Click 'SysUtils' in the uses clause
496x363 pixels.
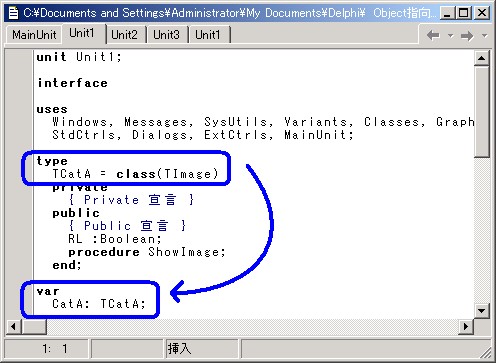point(236,122)
